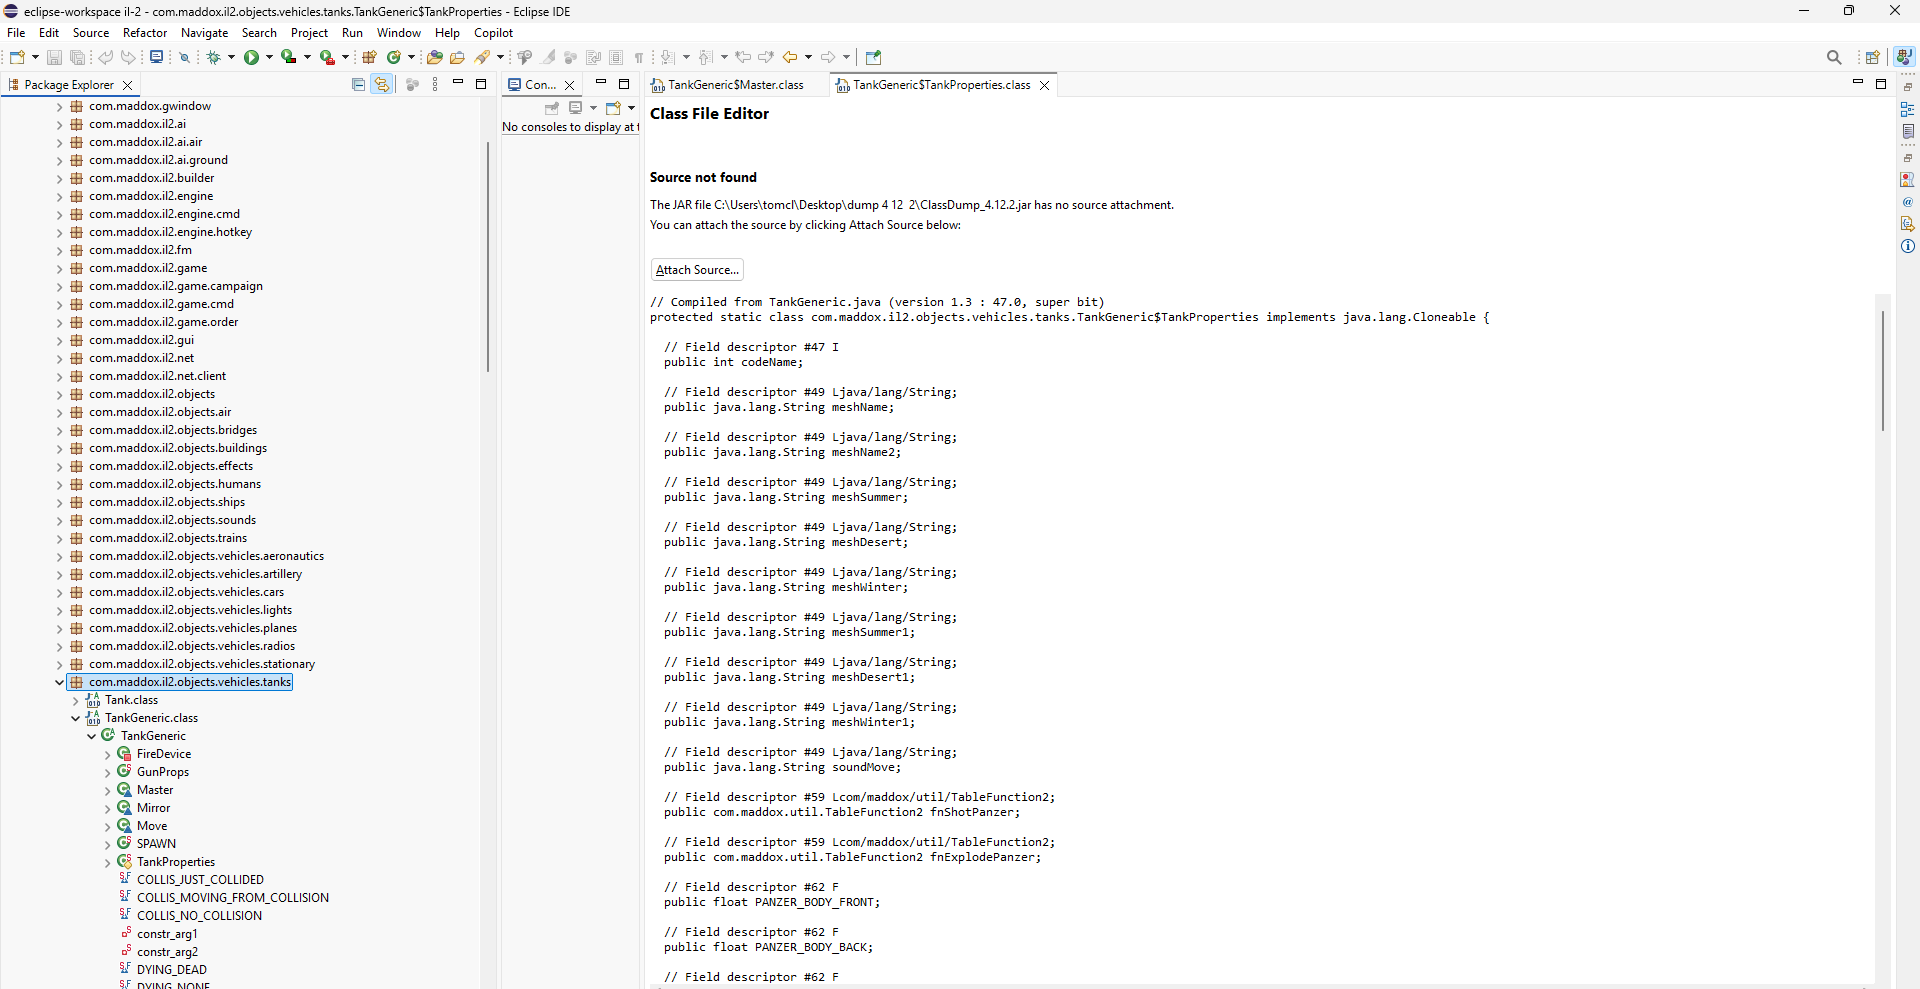
Task: Click the New file wizard icon
Action: point(17,57)
